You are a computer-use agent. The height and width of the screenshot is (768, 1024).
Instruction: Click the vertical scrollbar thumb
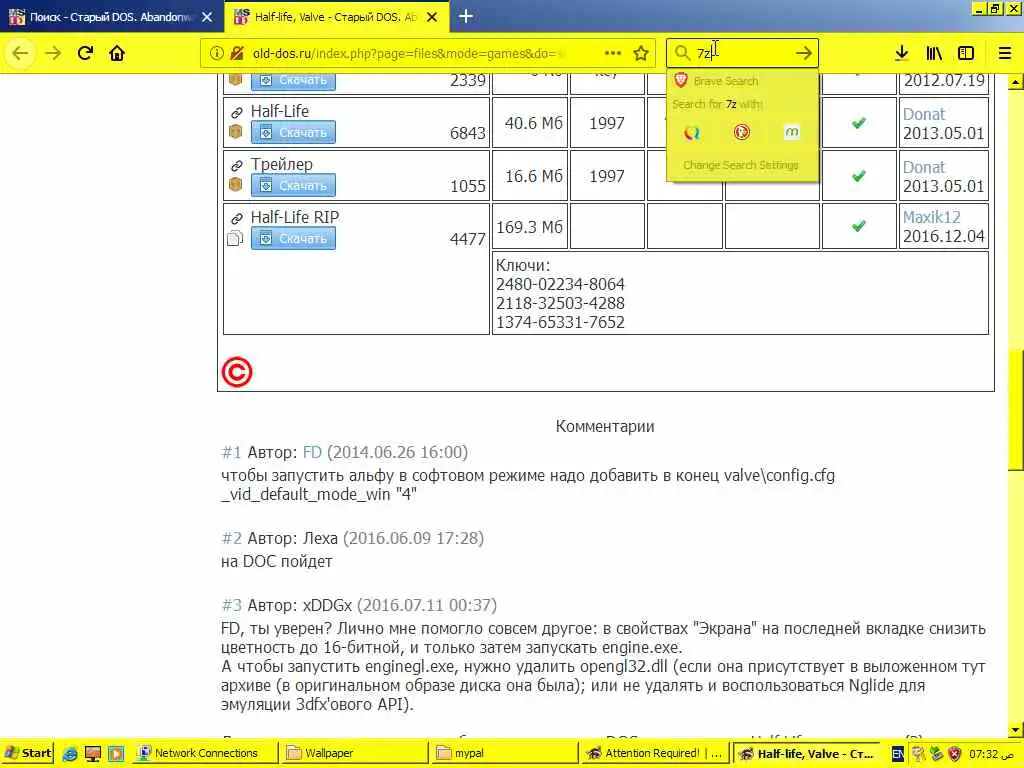coord(1016,409)
